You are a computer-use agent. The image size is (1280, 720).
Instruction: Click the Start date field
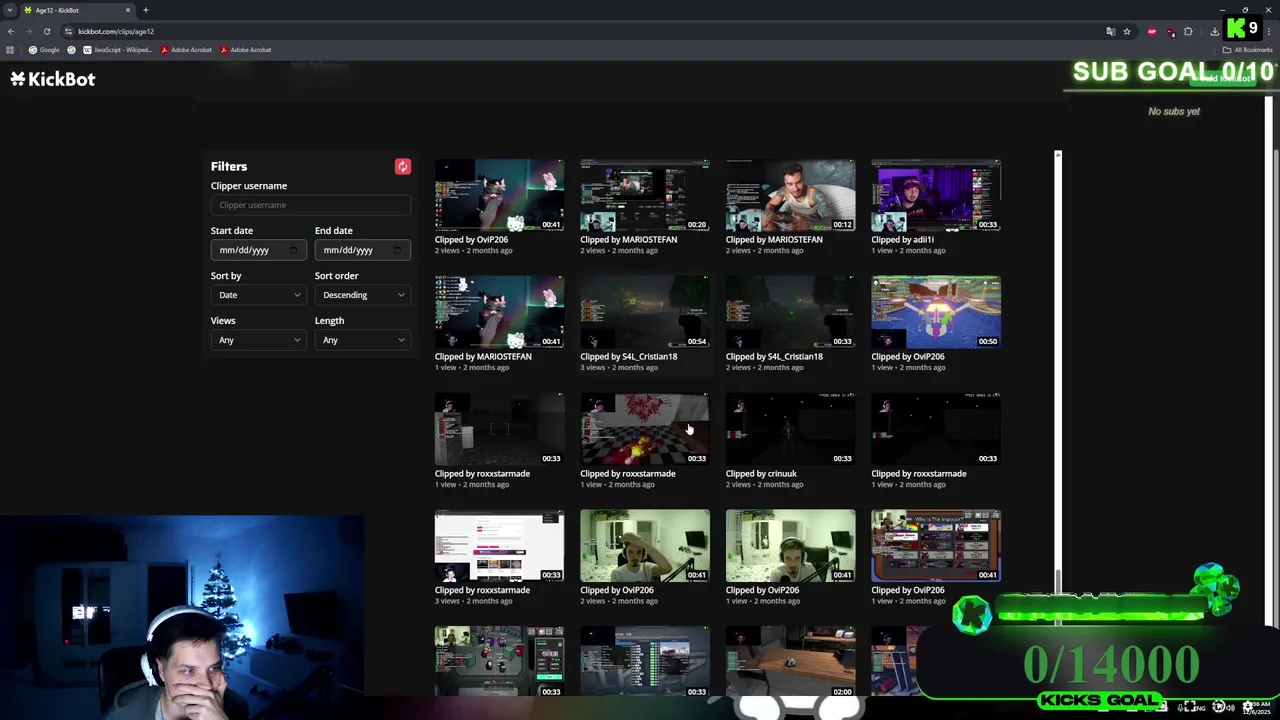click(x=258, y=250)
